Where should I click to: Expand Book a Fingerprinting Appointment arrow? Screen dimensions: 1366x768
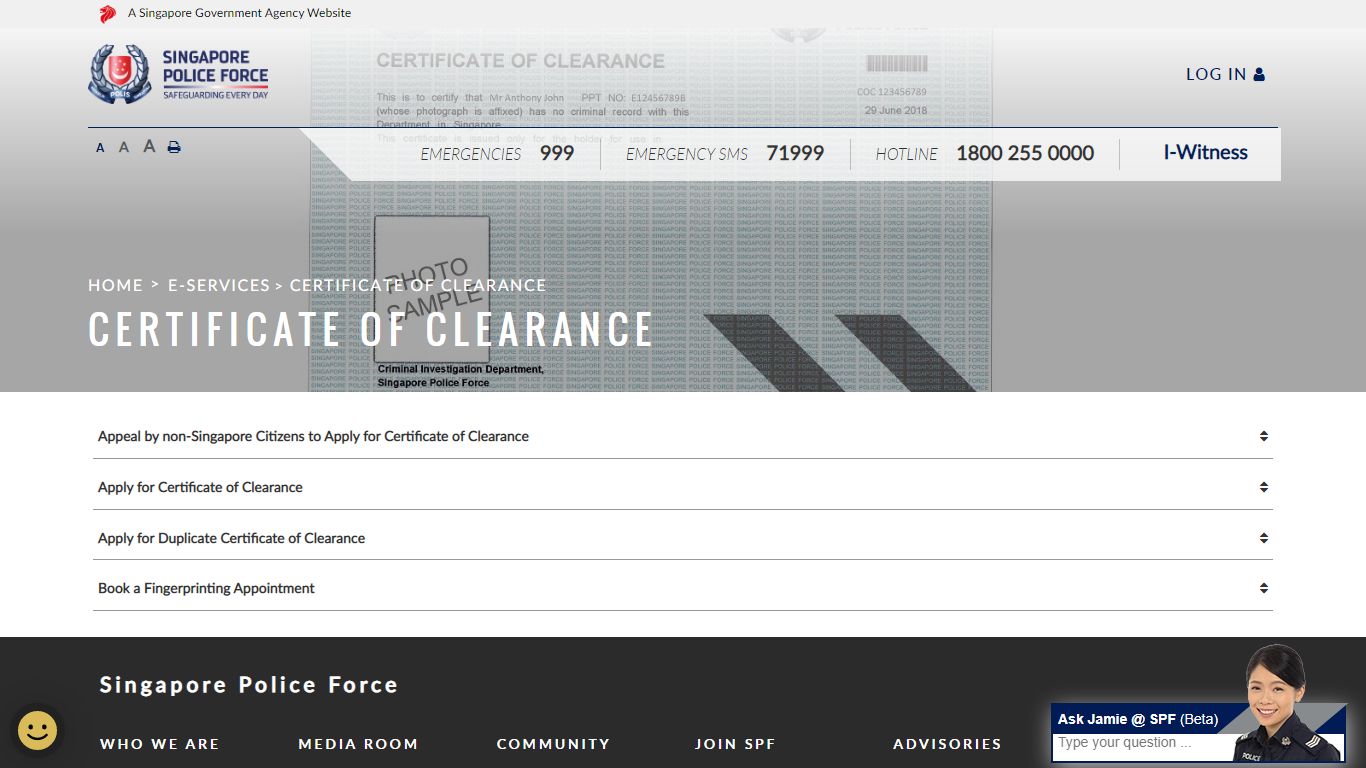pos(1264,588)
